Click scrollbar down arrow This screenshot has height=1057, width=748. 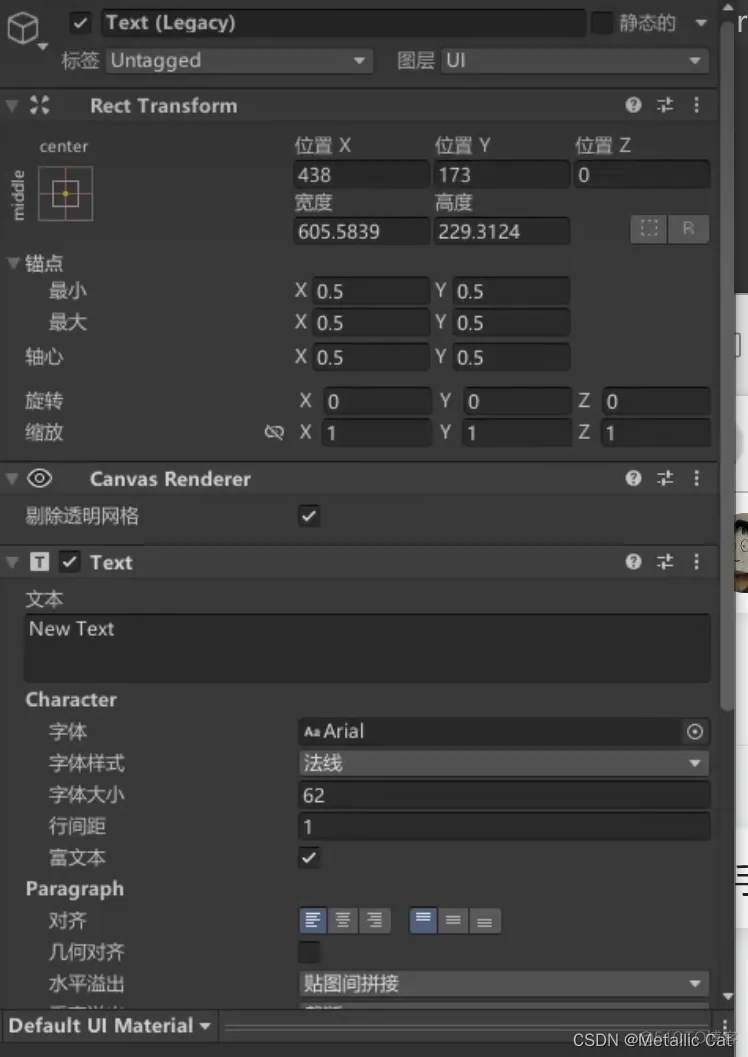[727, 996]
